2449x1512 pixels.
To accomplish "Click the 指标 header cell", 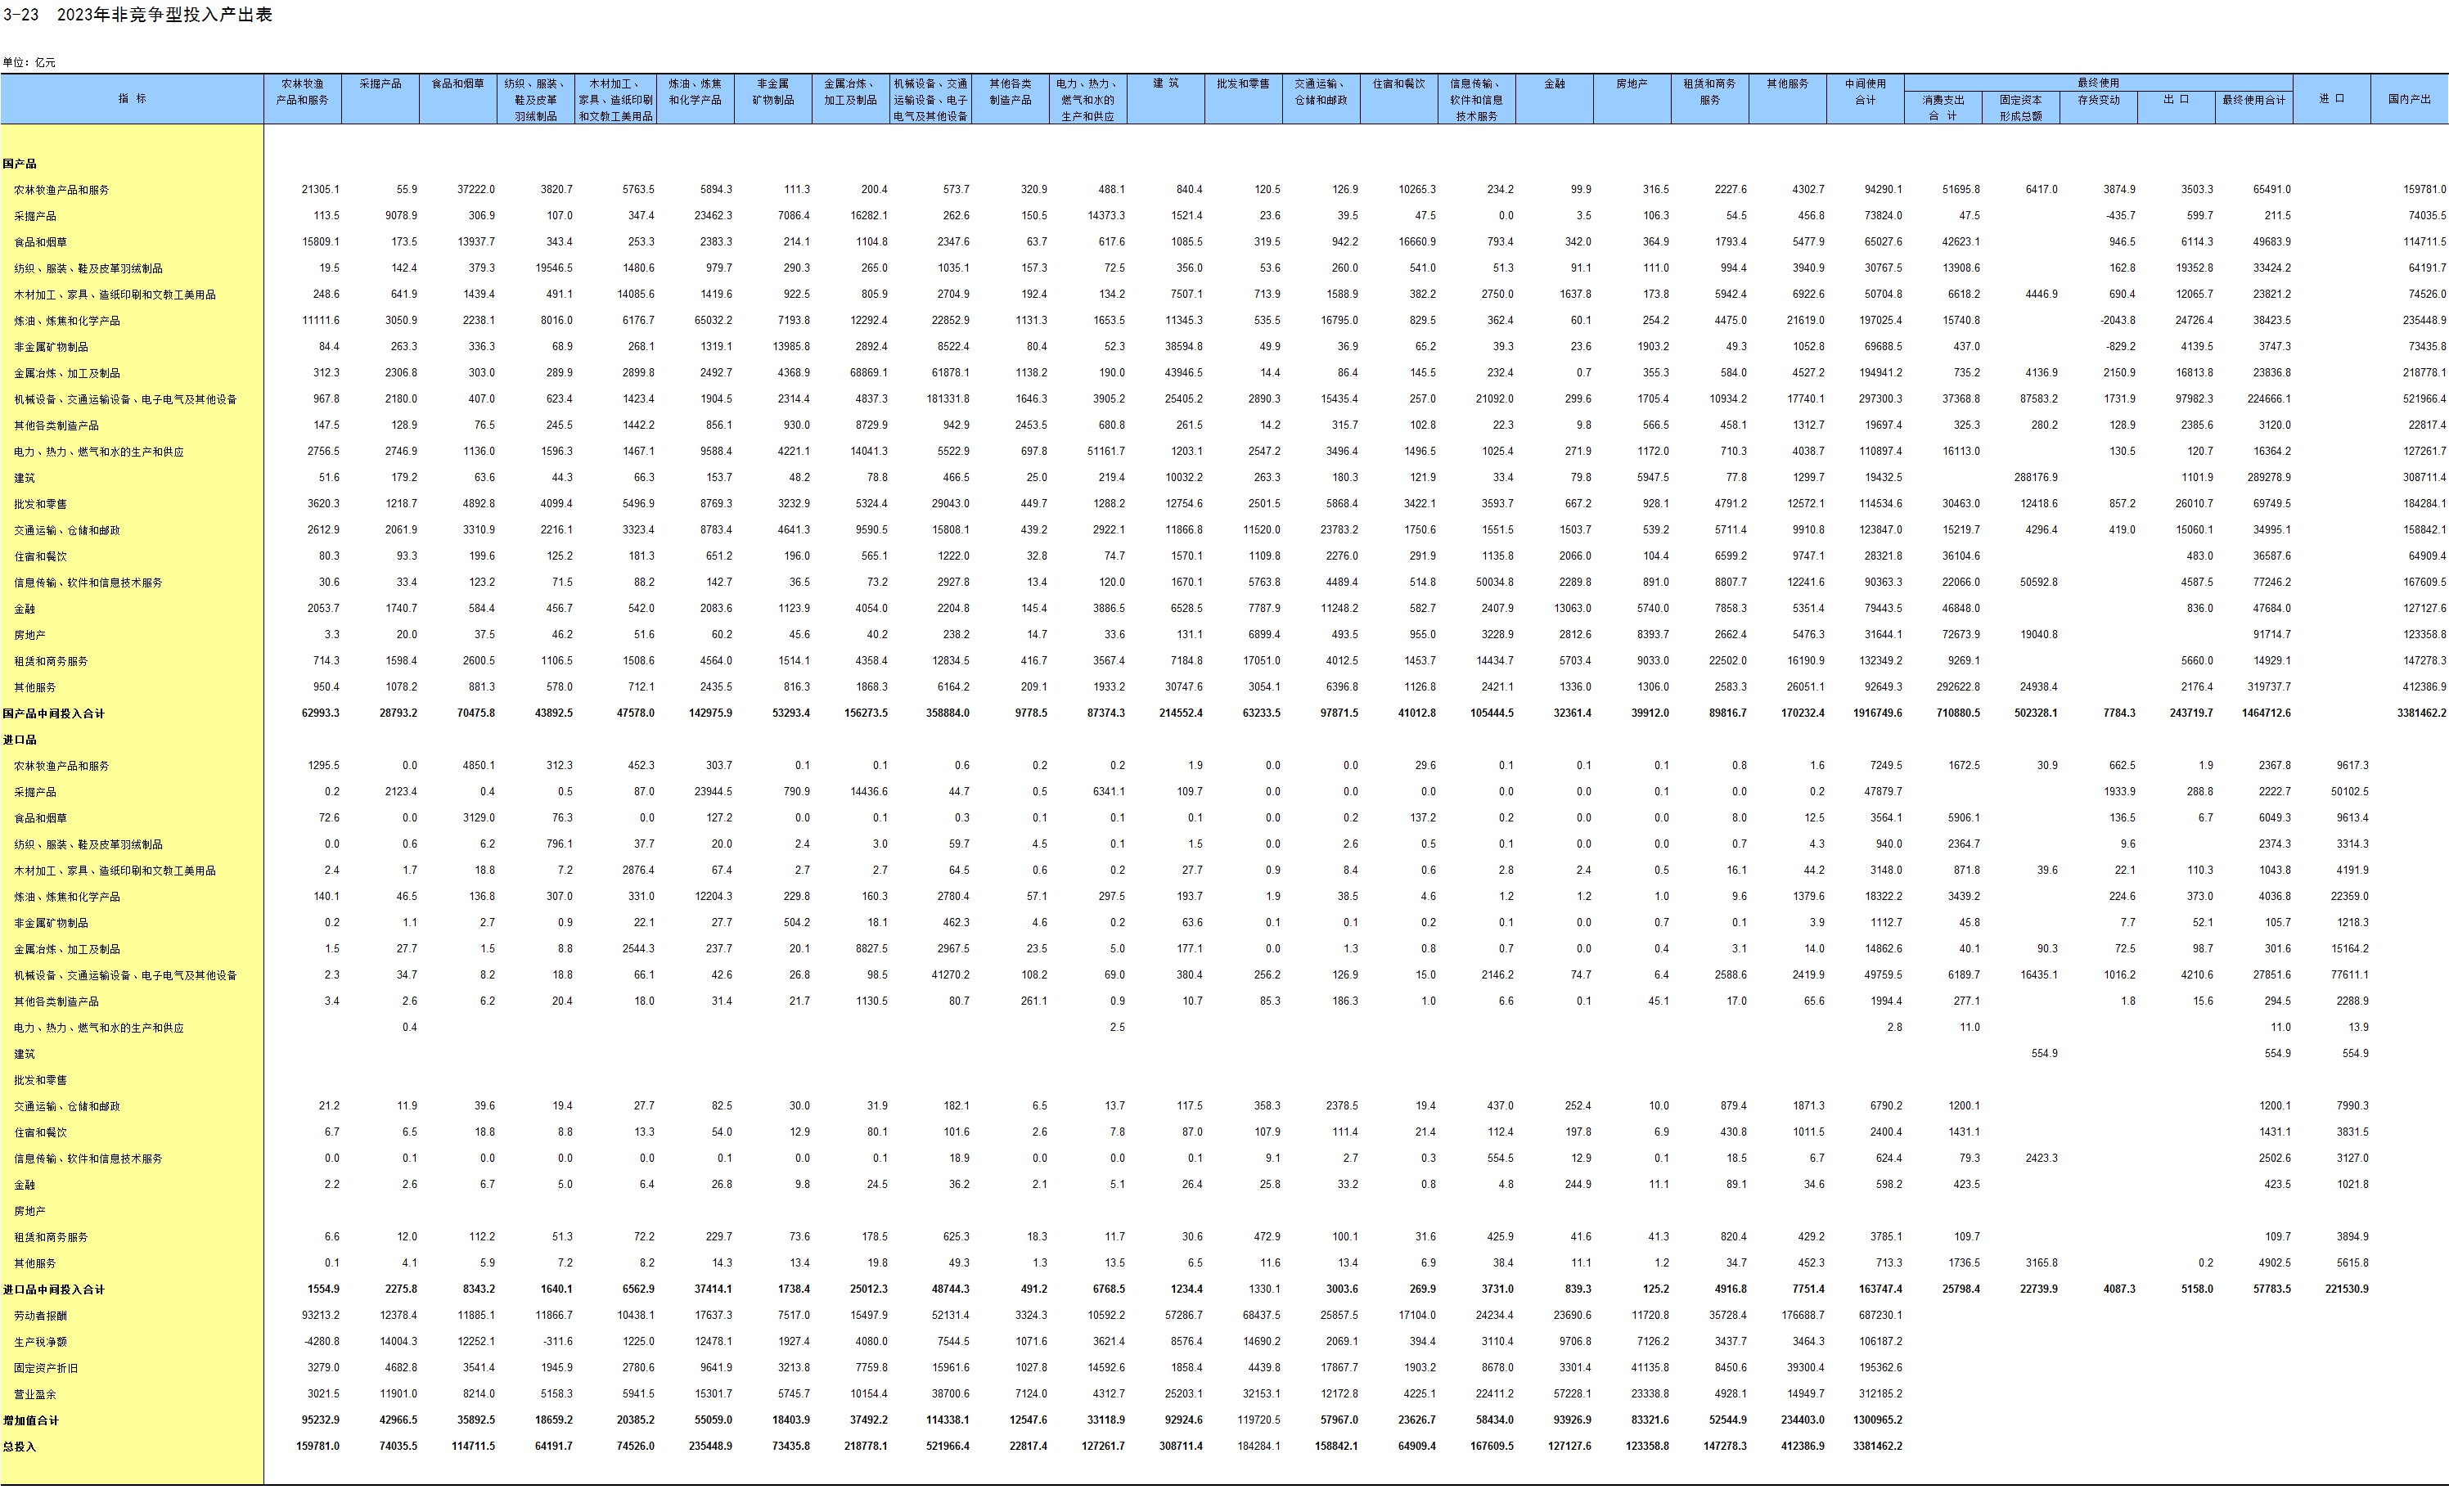I will click(132, 99).
